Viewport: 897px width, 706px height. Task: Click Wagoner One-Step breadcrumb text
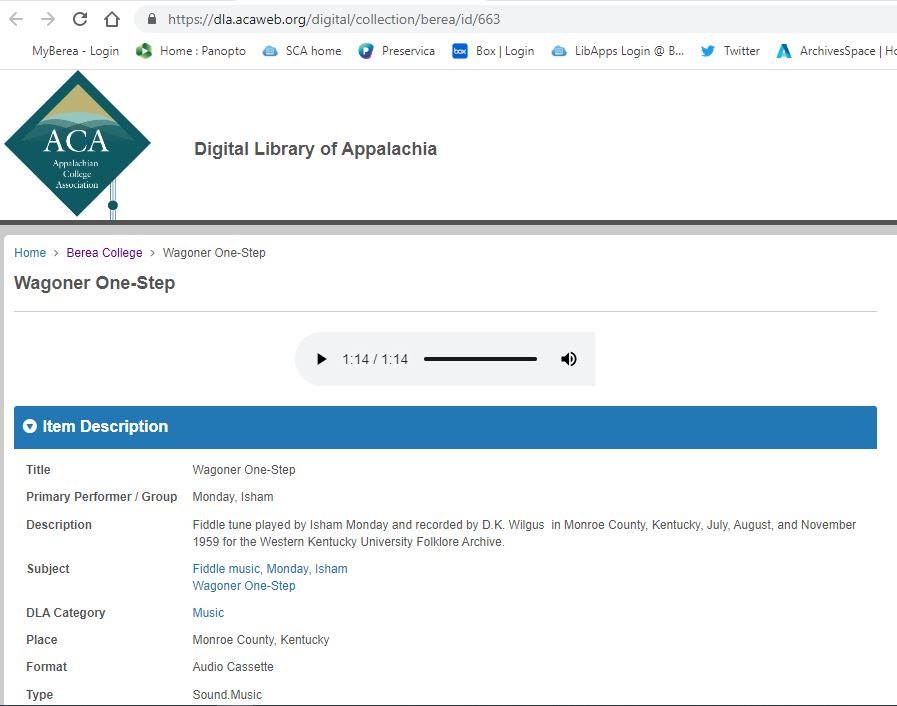pos(214,253)
